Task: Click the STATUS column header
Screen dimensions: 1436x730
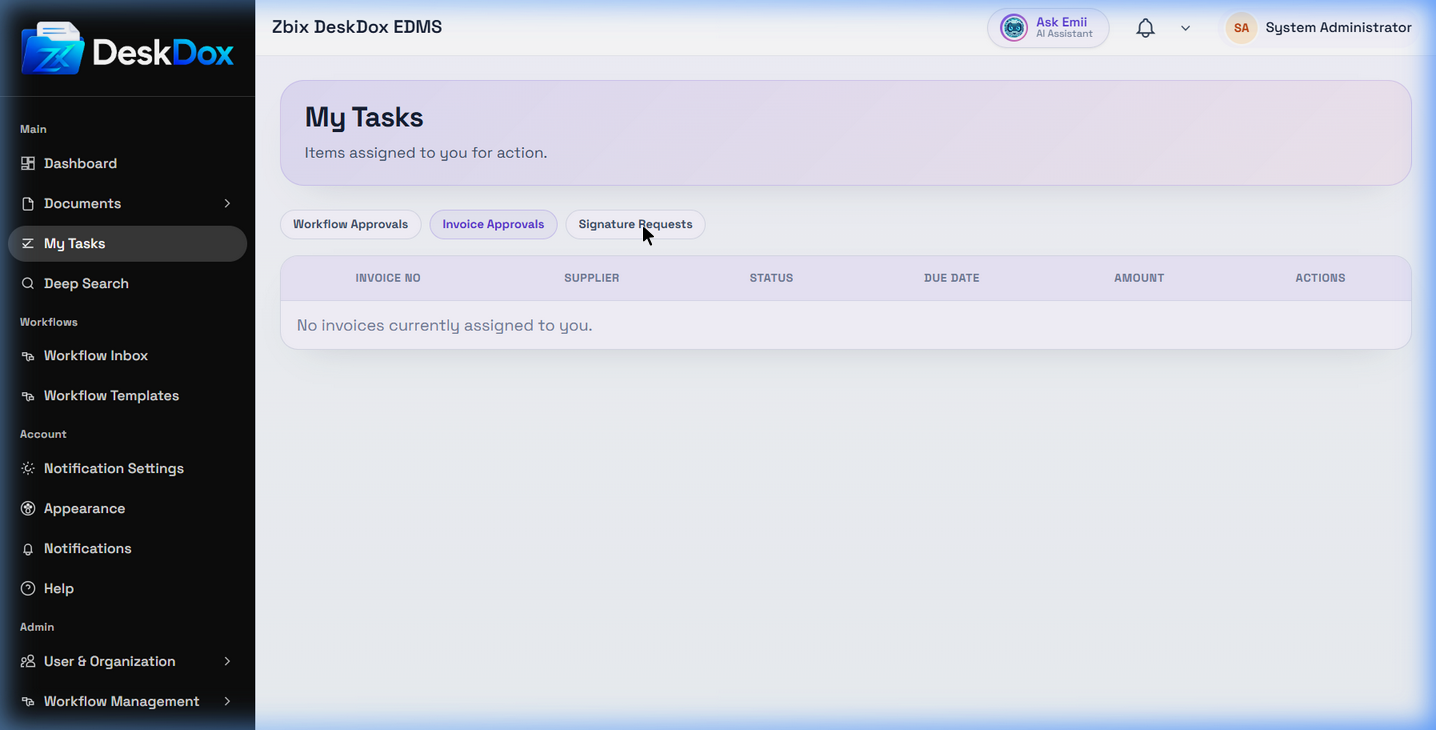Action: click(771, 278)
